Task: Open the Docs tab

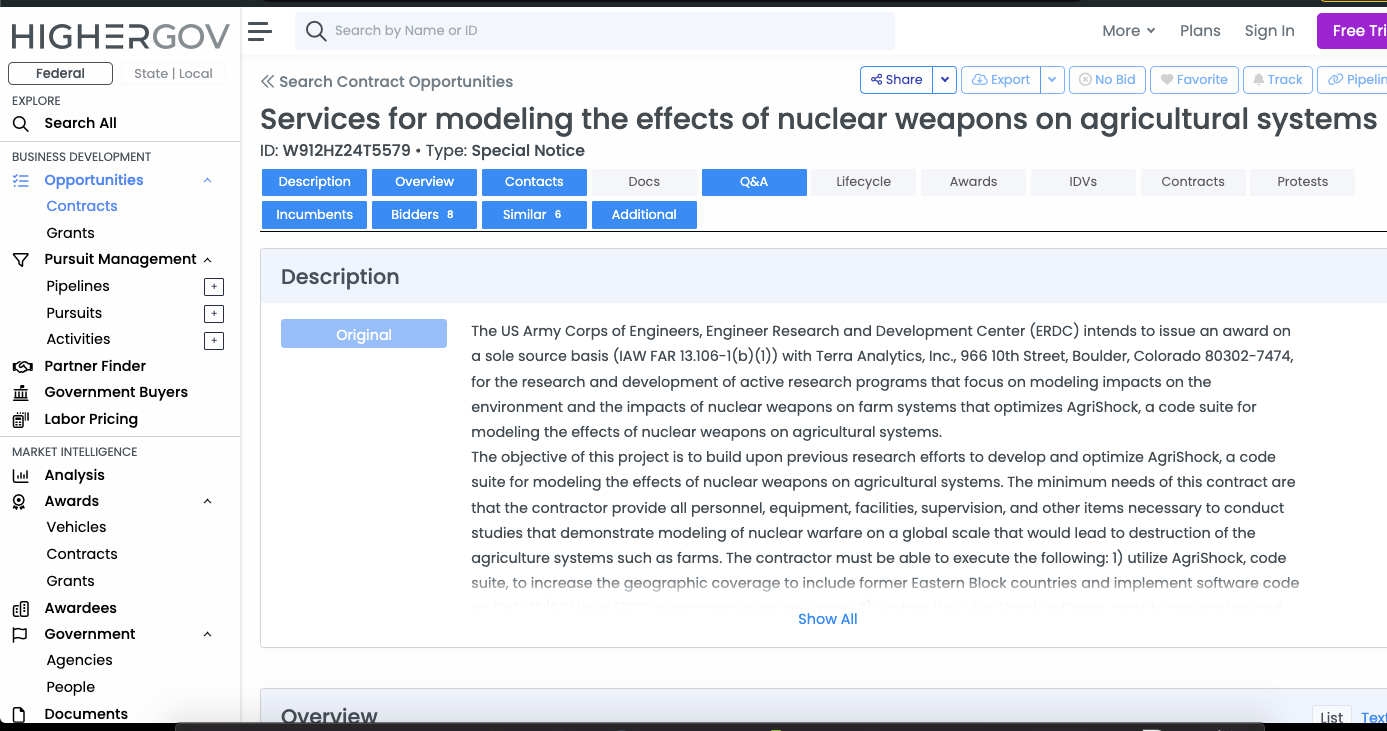Action: tap(644, 182)
